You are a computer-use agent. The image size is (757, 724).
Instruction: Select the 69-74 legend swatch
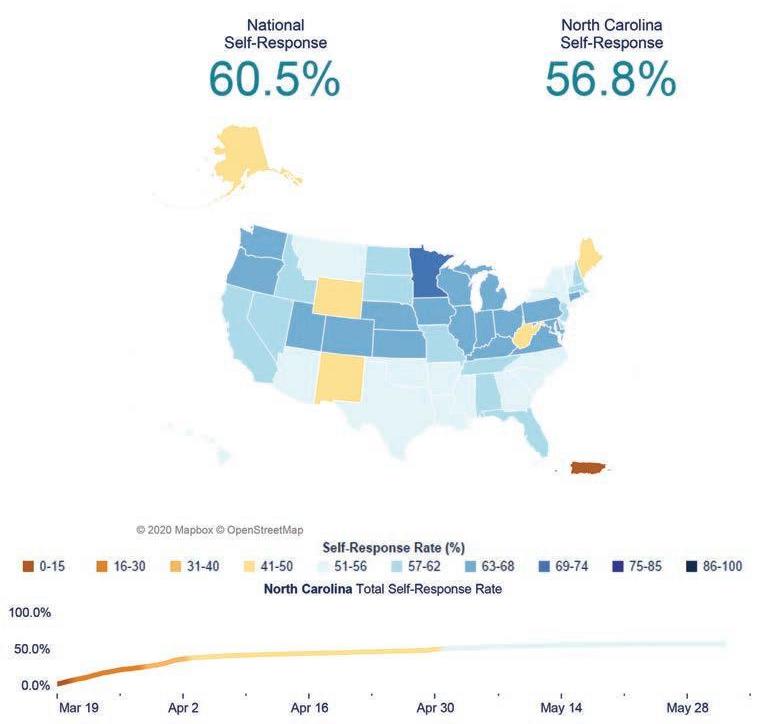point(544,566)
